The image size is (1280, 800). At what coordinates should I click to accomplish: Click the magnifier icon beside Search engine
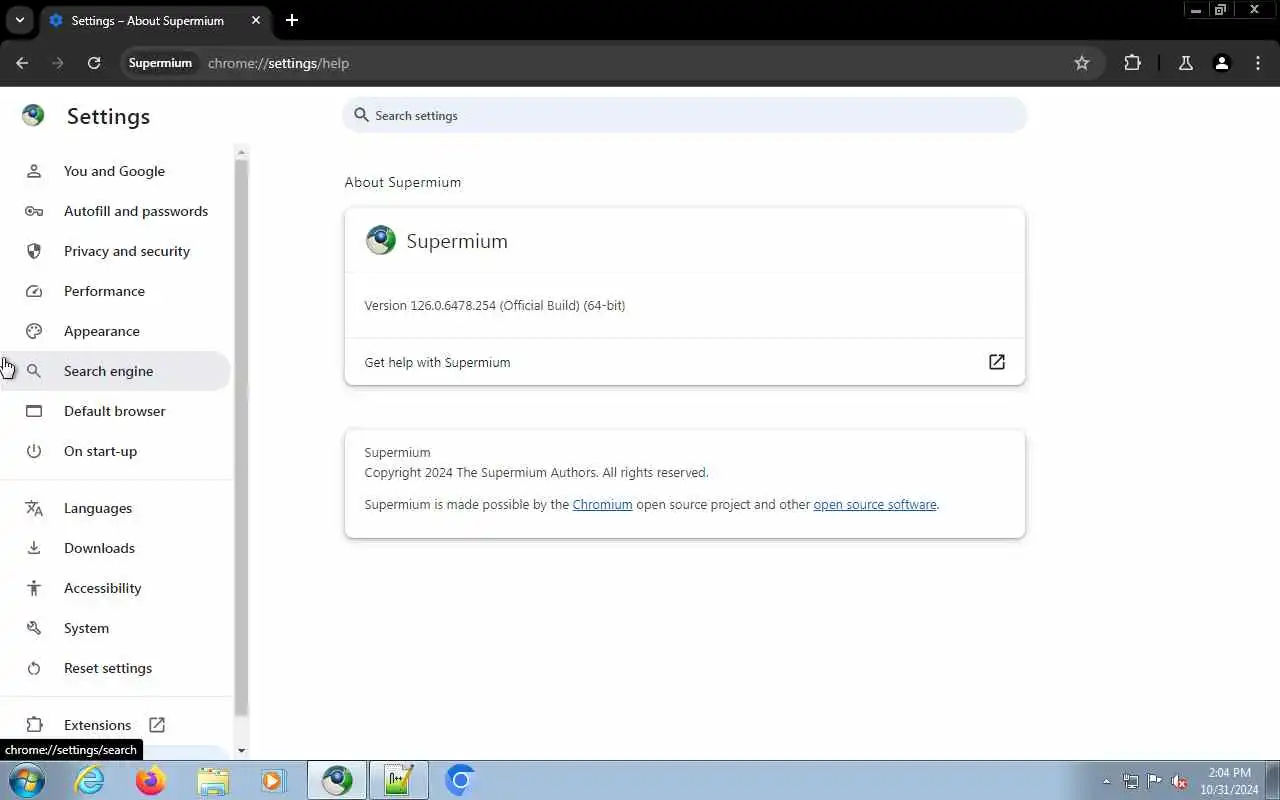point(34,371)
